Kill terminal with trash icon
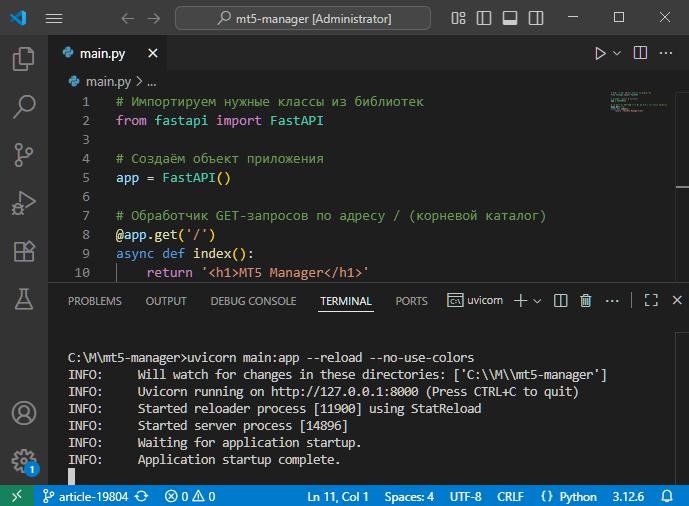 (586, 300)
